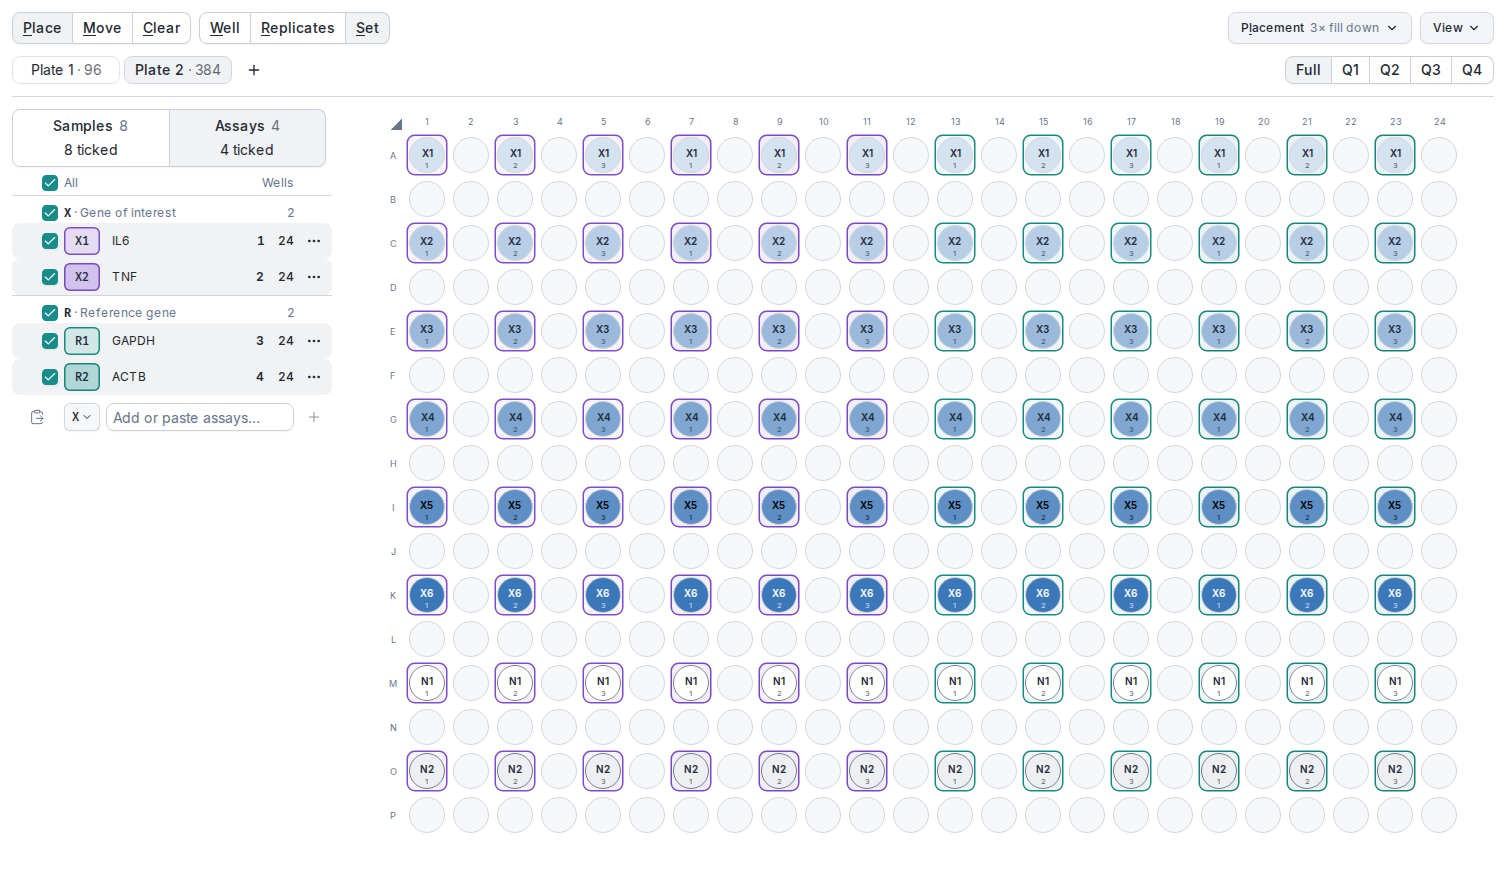Screen dimensions: 1506x880
Task: Open the Clear menu
Action: [x=161, y=28]
